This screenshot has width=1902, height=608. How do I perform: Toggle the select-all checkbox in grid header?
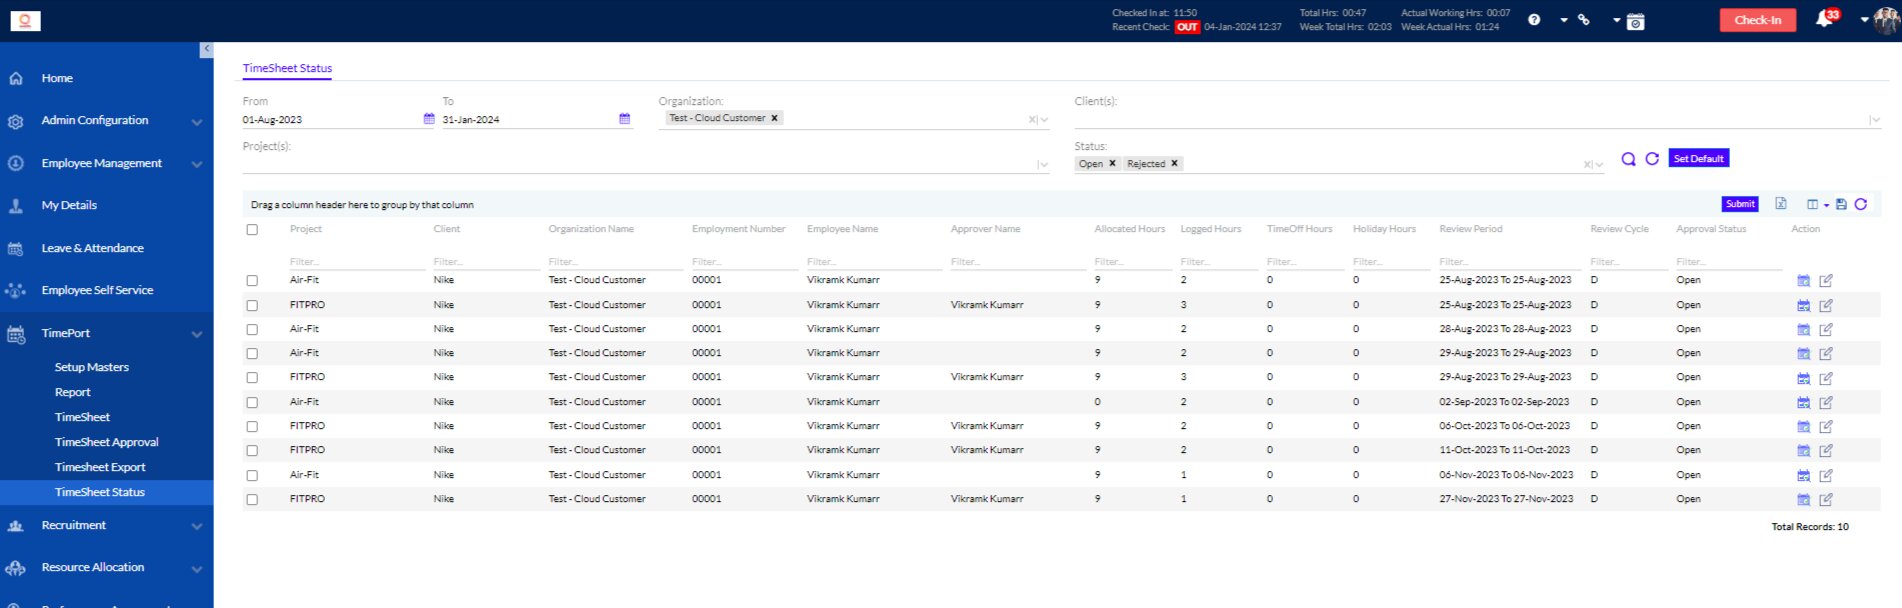click(x=252, y=230)
